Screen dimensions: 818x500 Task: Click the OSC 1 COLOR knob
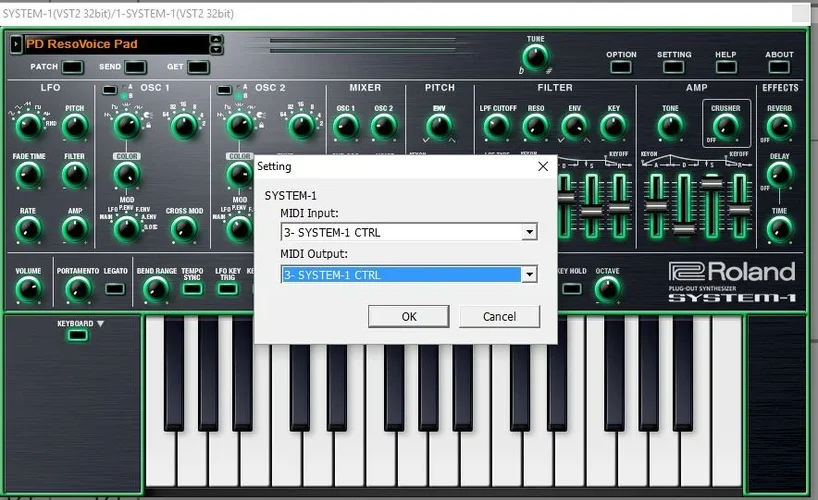click(x=126, y=174)
